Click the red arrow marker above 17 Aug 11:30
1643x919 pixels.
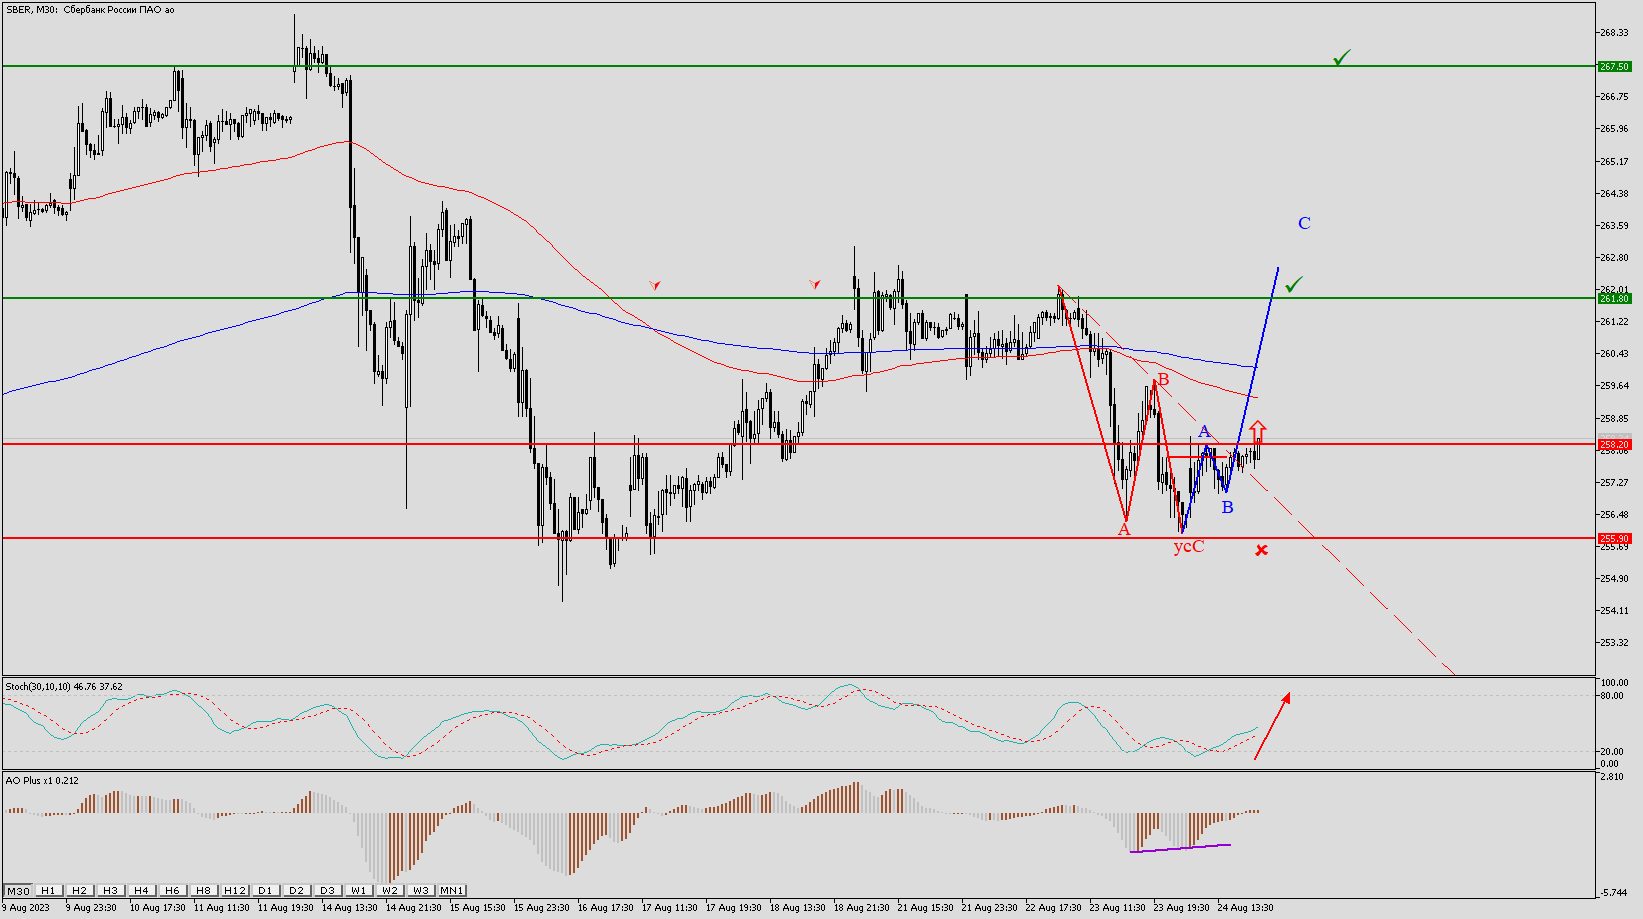654,285
